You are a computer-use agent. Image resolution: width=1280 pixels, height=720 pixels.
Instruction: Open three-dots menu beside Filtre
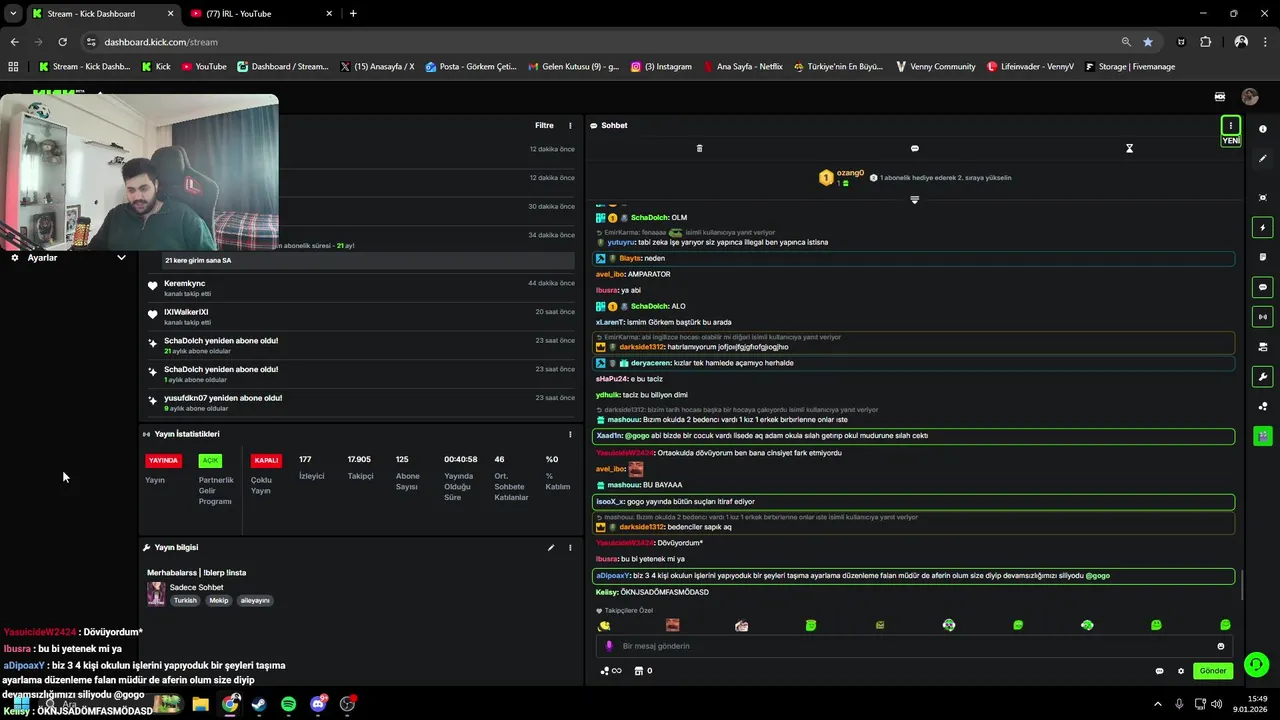[571, 126]
